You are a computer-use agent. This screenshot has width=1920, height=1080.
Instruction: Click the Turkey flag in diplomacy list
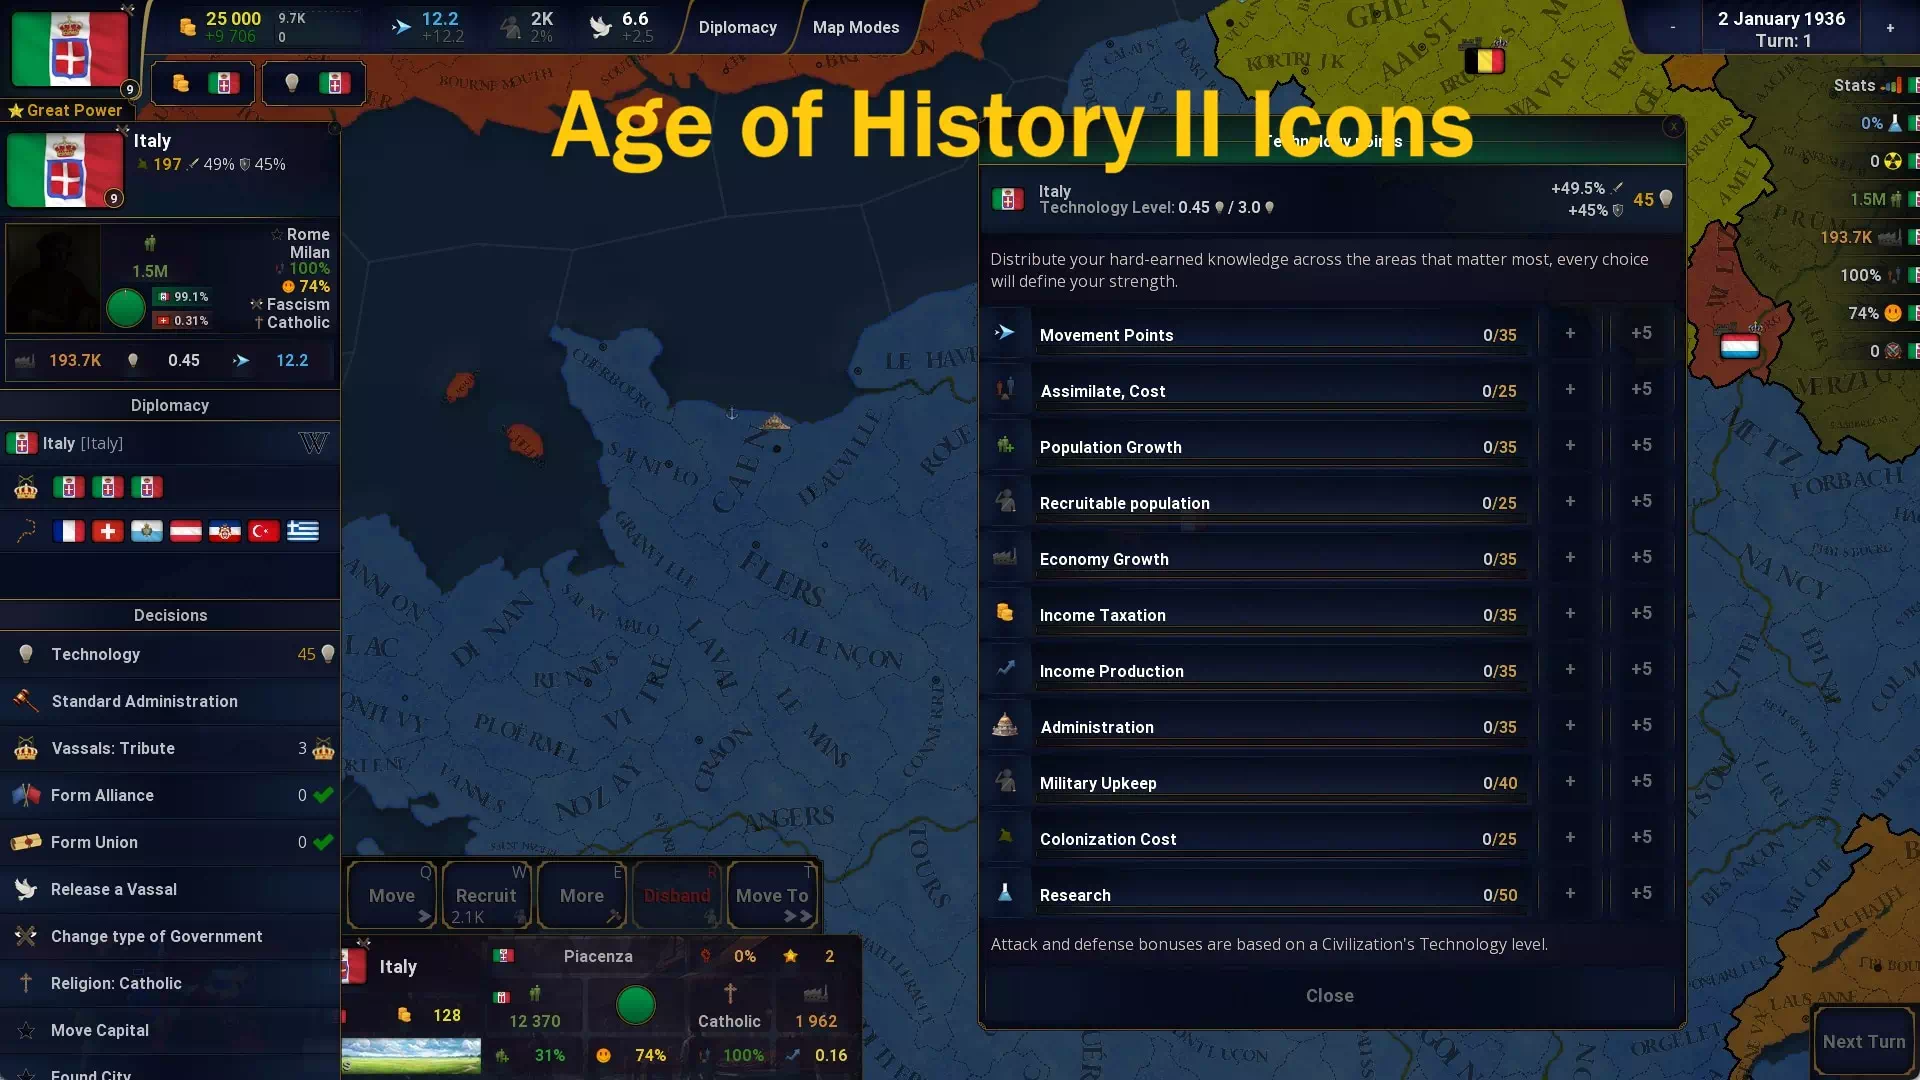(264, 531)
